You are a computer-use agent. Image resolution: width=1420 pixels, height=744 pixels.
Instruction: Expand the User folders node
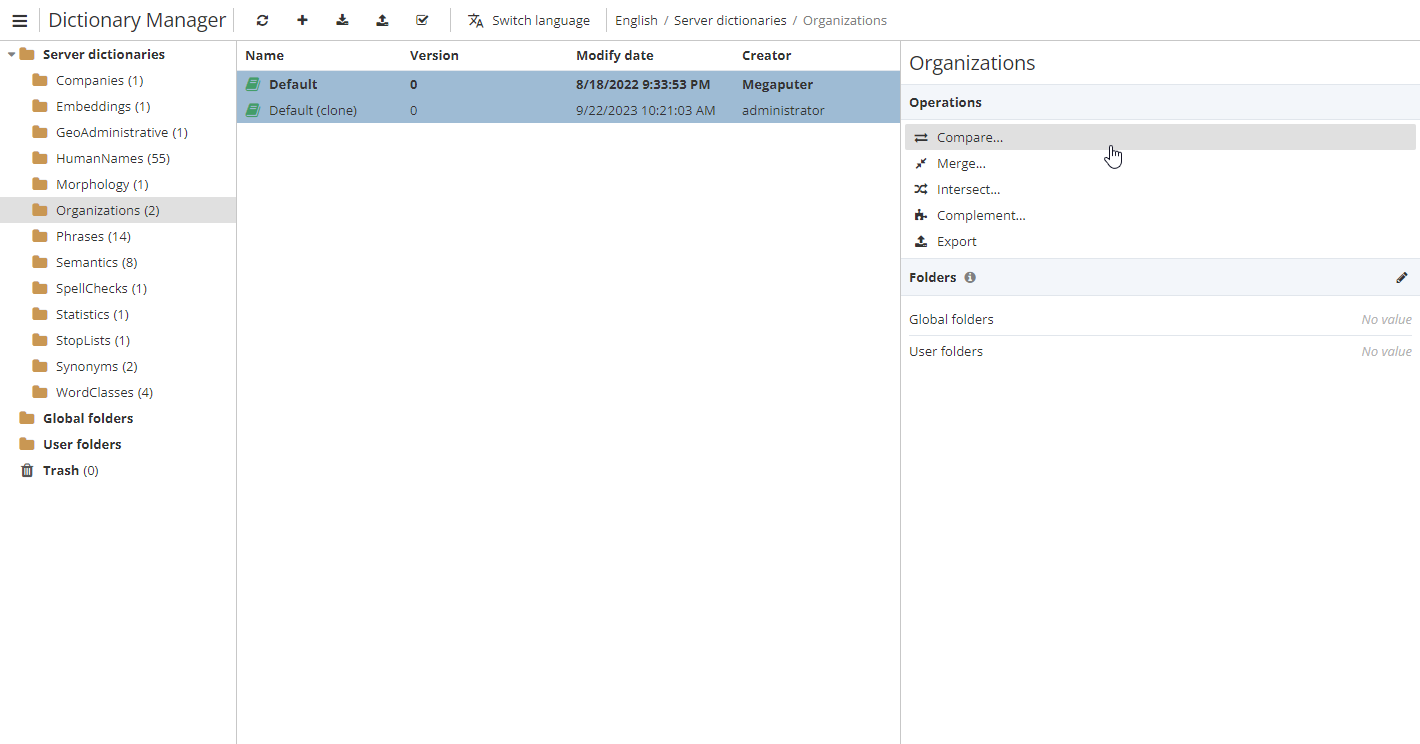pos(82,444)
